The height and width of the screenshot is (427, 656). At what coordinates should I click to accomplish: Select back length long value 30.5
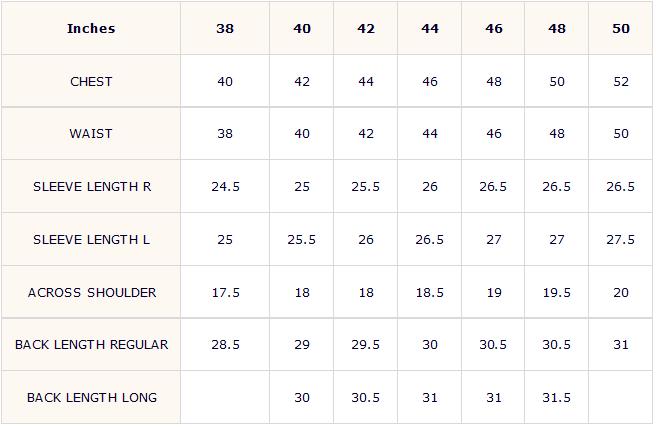point(366,397)
